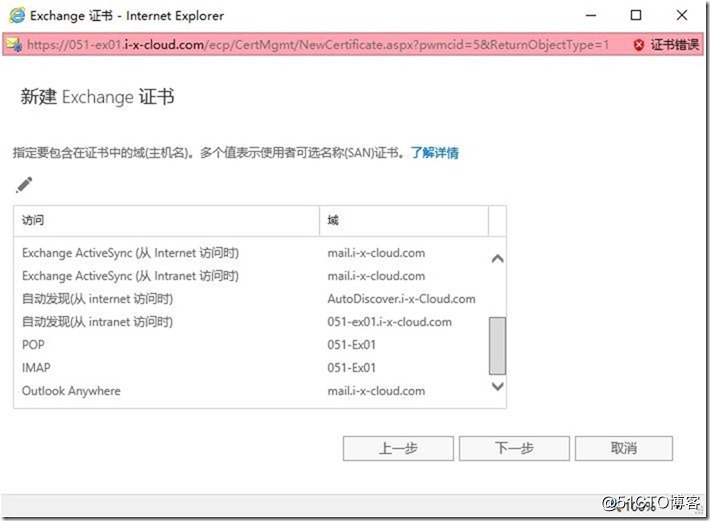Click the 下一步 next button
Screen dimensions: 710x521
514,448
